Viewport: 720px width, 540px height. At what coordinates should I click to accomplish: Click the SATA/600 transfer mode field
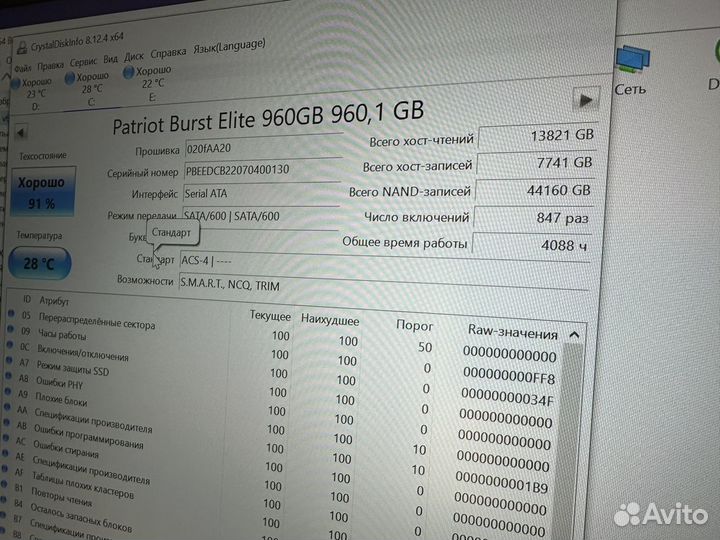pos(260,217)
